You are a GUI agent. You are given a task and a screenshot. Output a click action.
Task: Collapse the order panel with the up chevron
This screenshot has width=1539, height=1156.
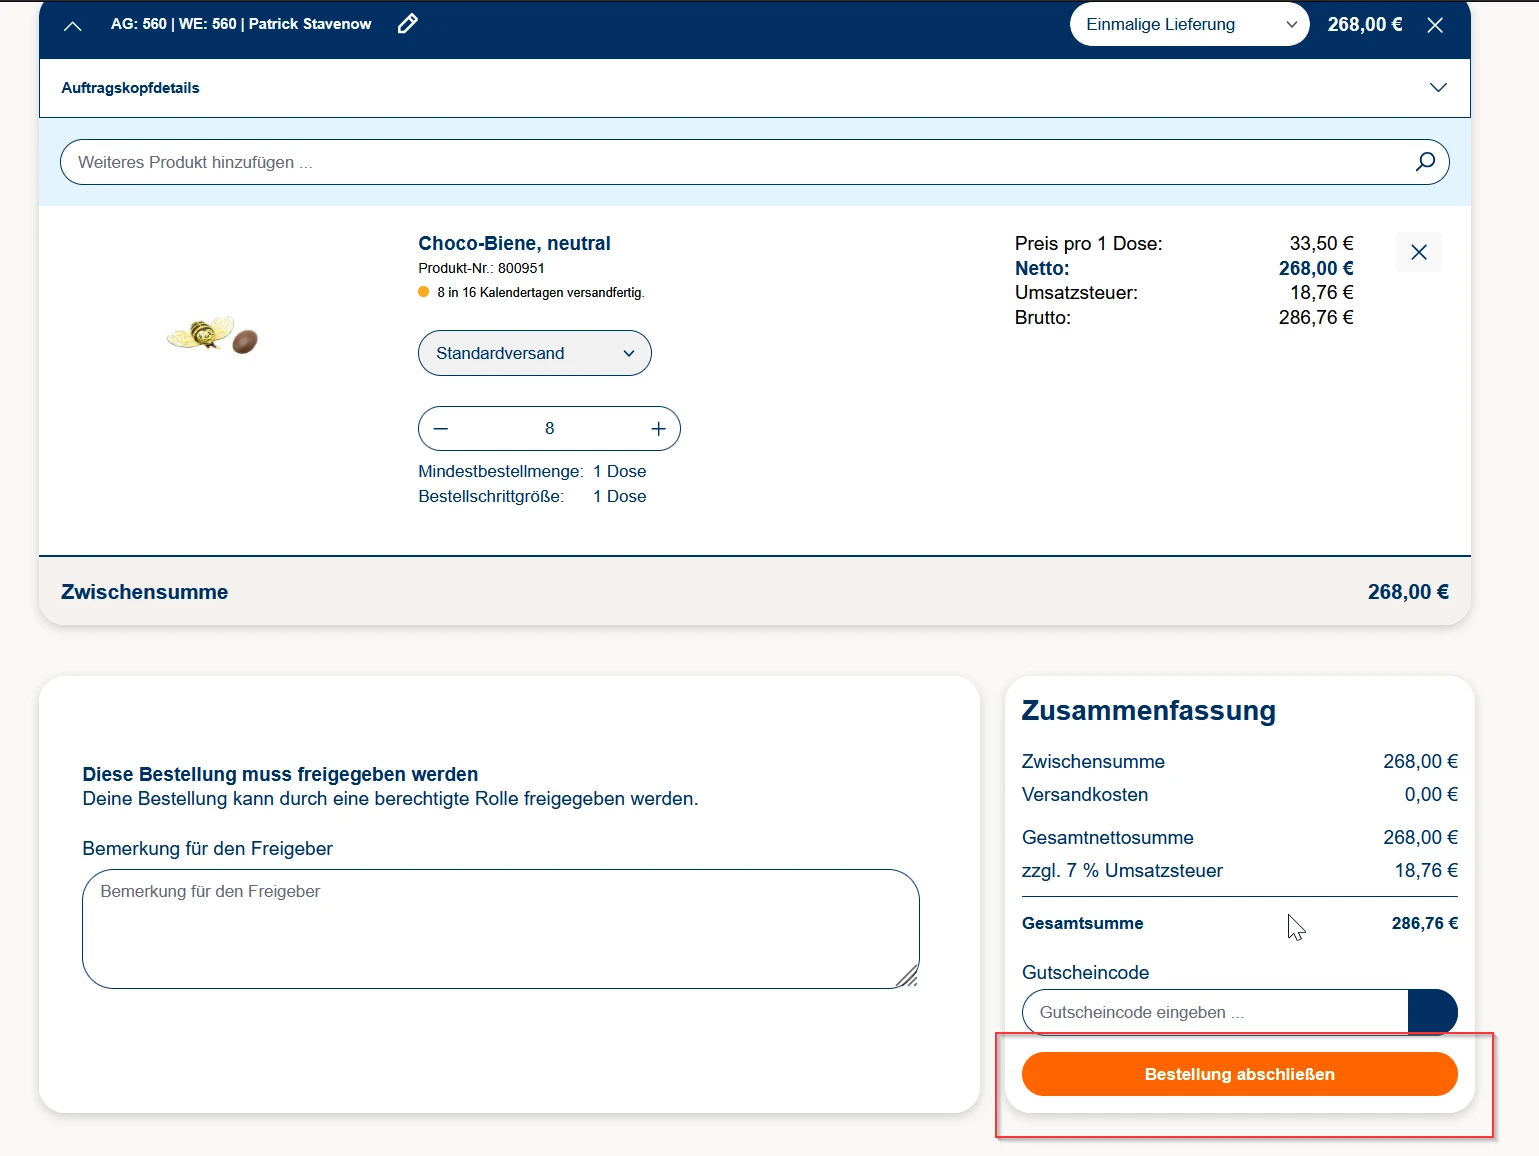tap(72, 26)
